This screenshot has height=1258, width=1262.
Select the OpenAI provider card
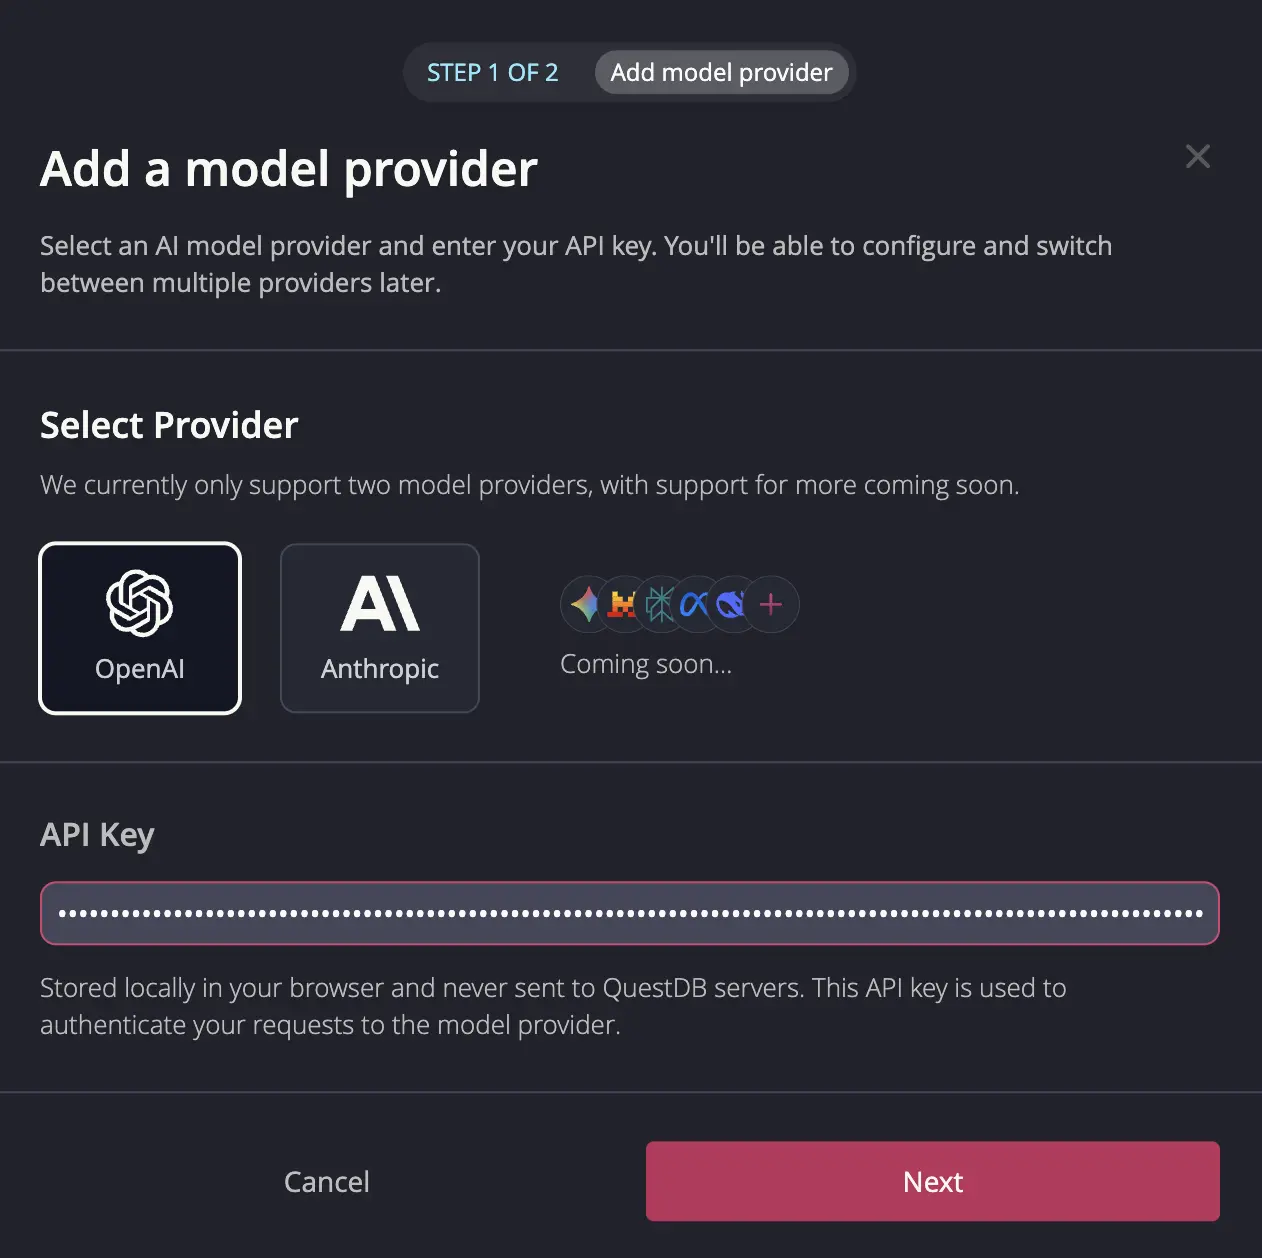coord(140,628)
